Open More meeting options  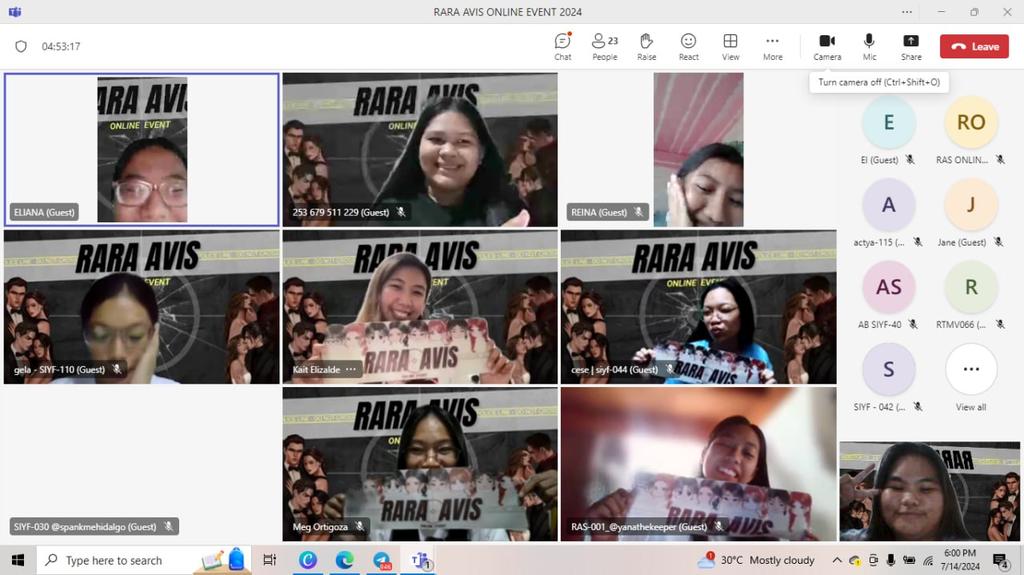click(x=773, y=46)
